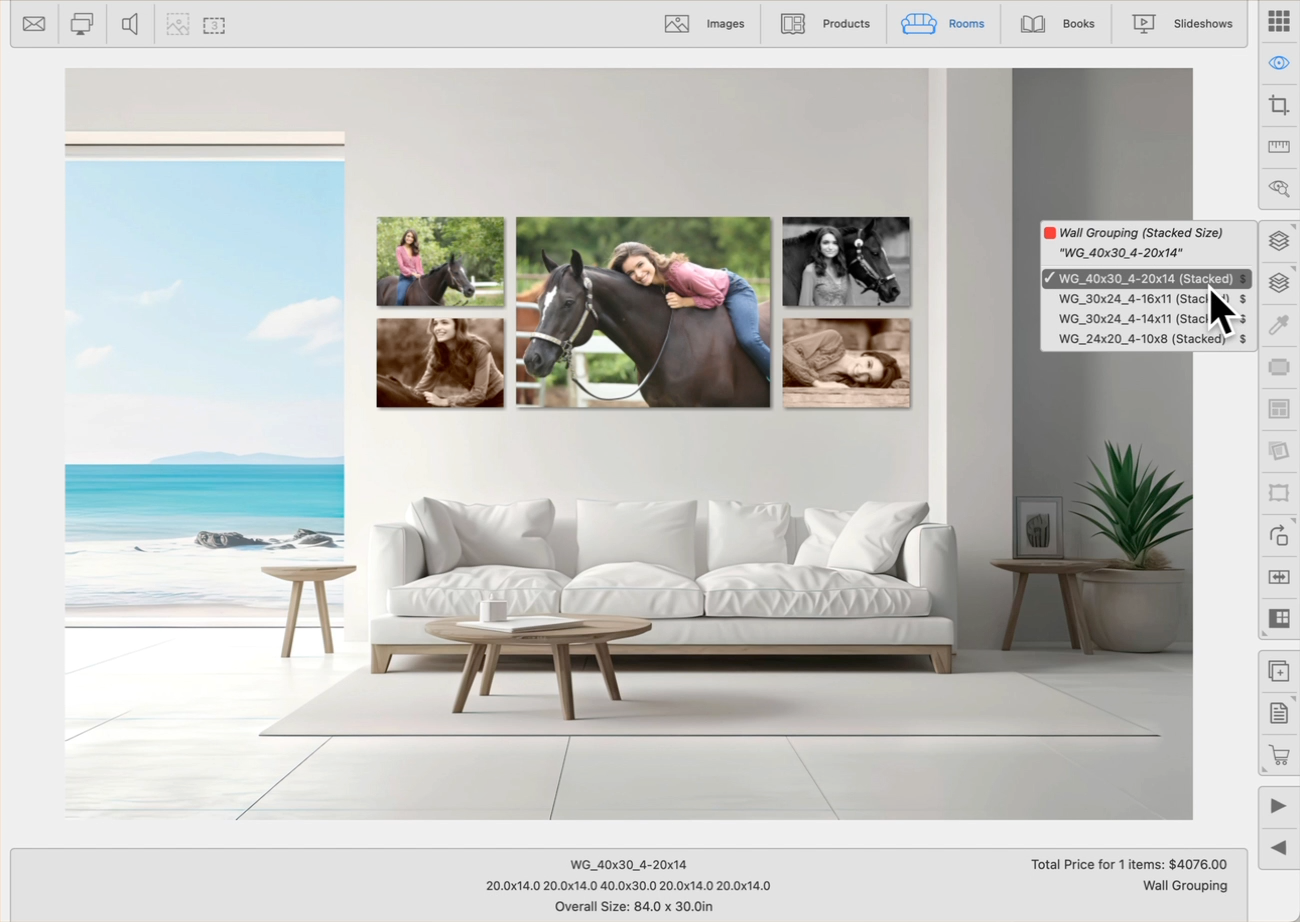Click the rotate object icon
This screenshot has width=1300, height=922.
pos(1278,535)
